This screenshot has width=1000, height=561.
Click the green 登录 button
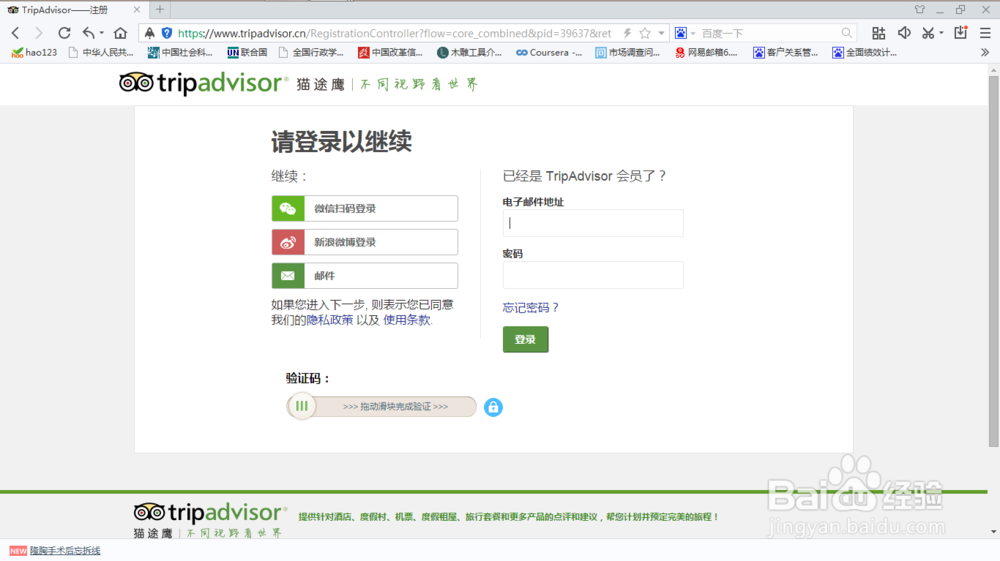(x=526, y=340)
